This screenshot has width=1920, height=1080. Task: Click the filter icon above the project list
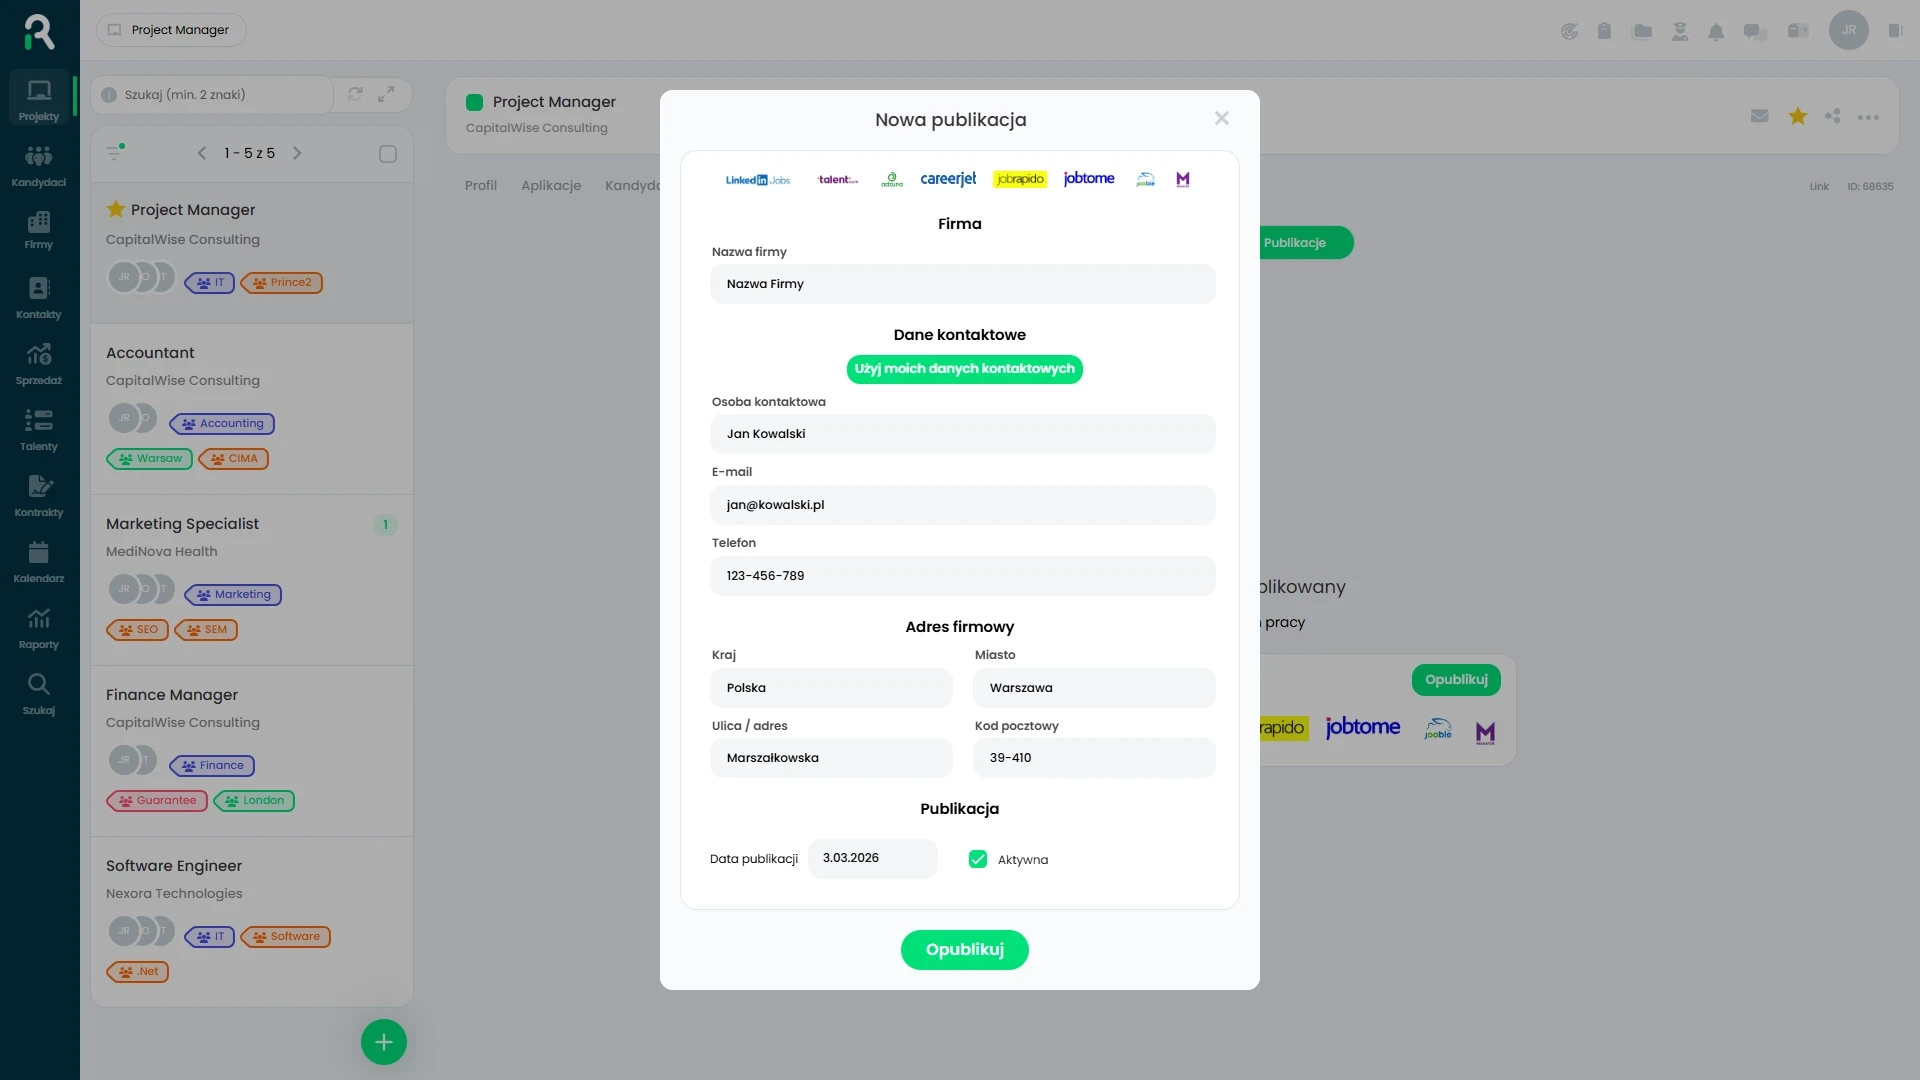click(x=114, y=153)
